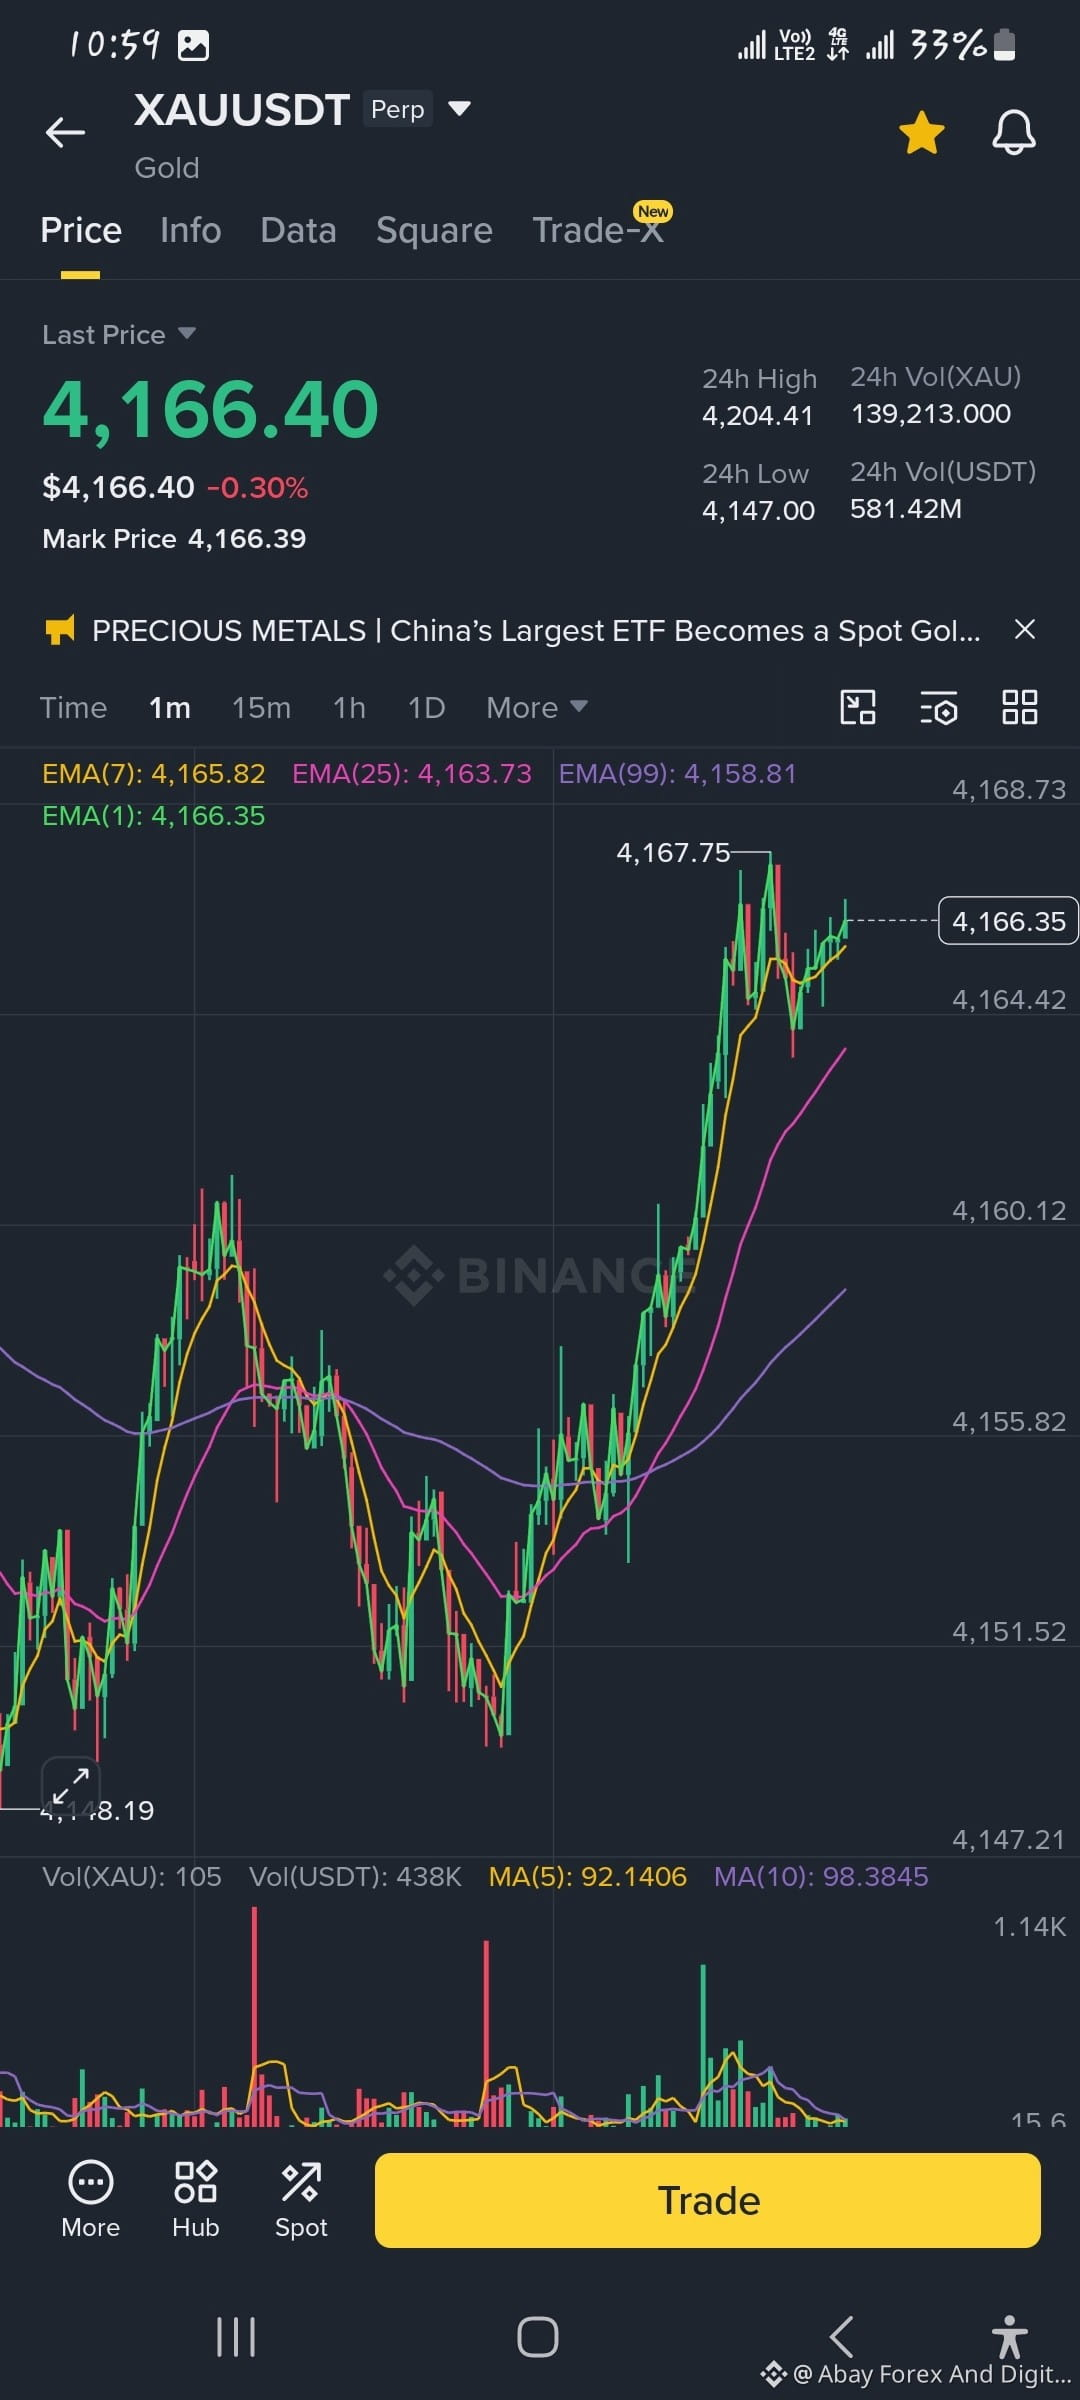
Task: Tap the 24h Vol(XAU) value
Action: coord(931,414)
